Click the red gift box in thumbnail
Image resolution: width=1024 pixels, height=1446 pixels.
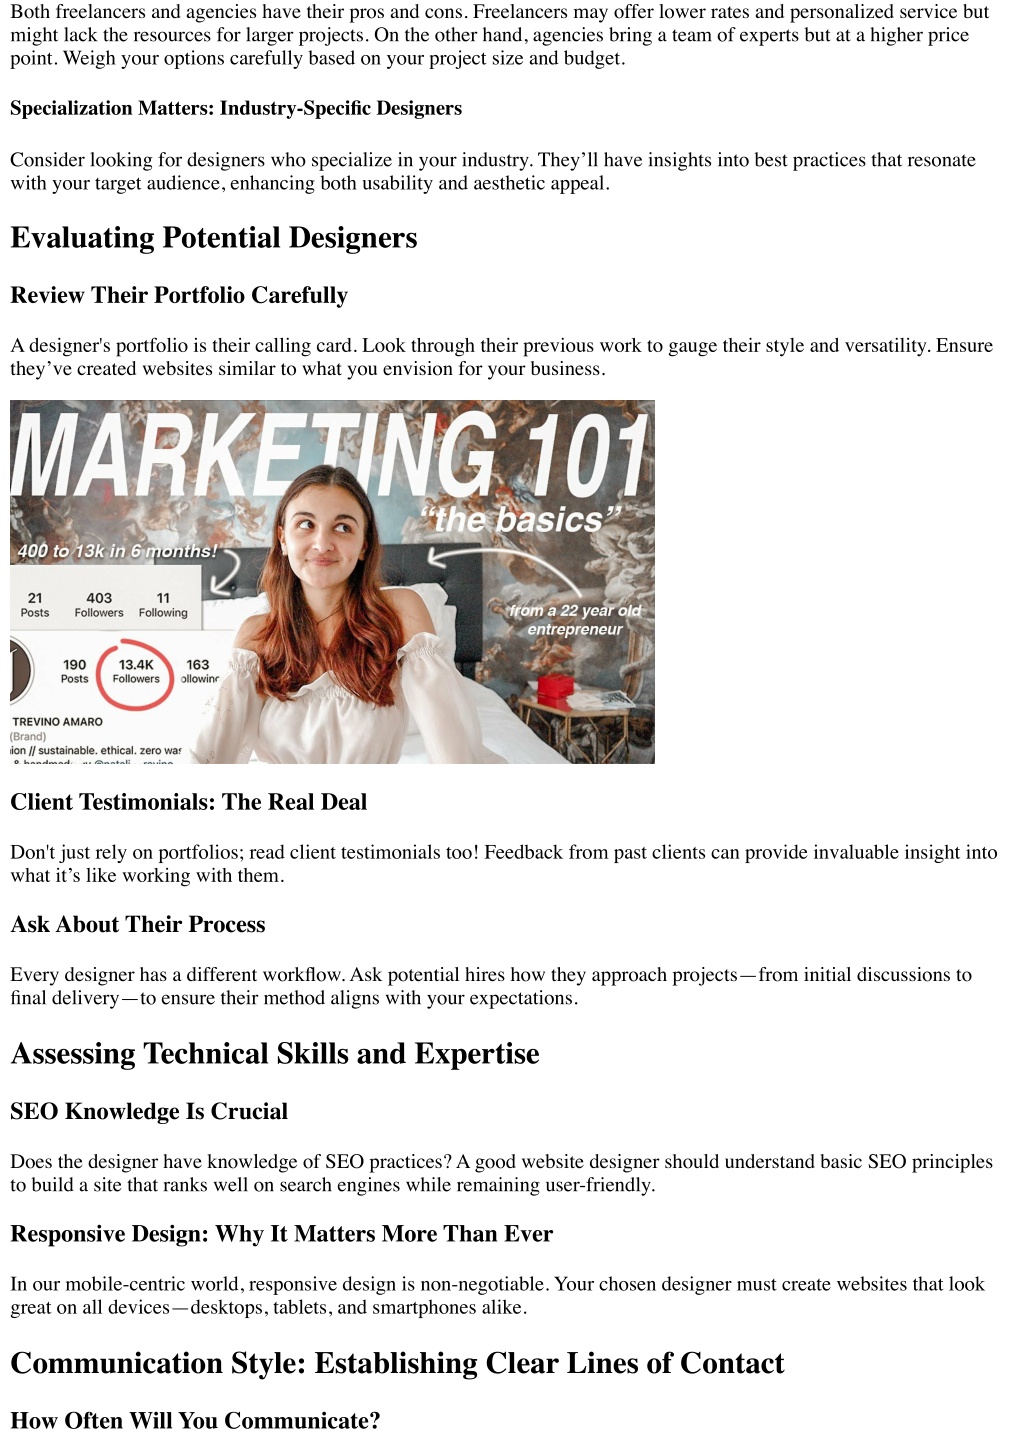click(555, 688)
